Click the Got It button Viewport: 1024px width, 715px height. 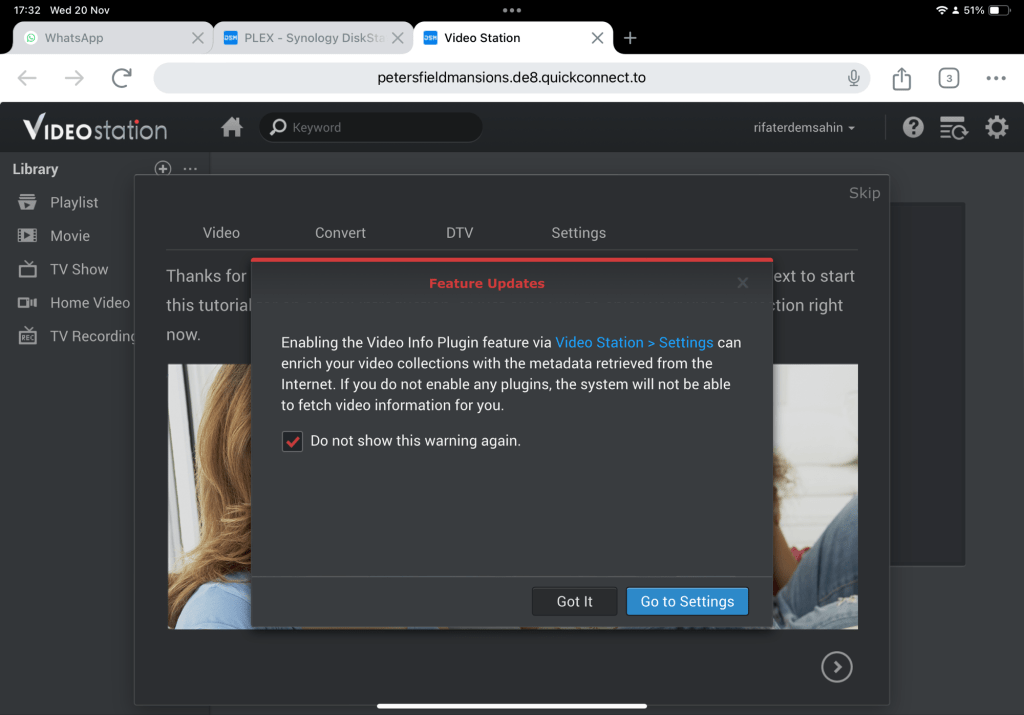pos(575,601)
